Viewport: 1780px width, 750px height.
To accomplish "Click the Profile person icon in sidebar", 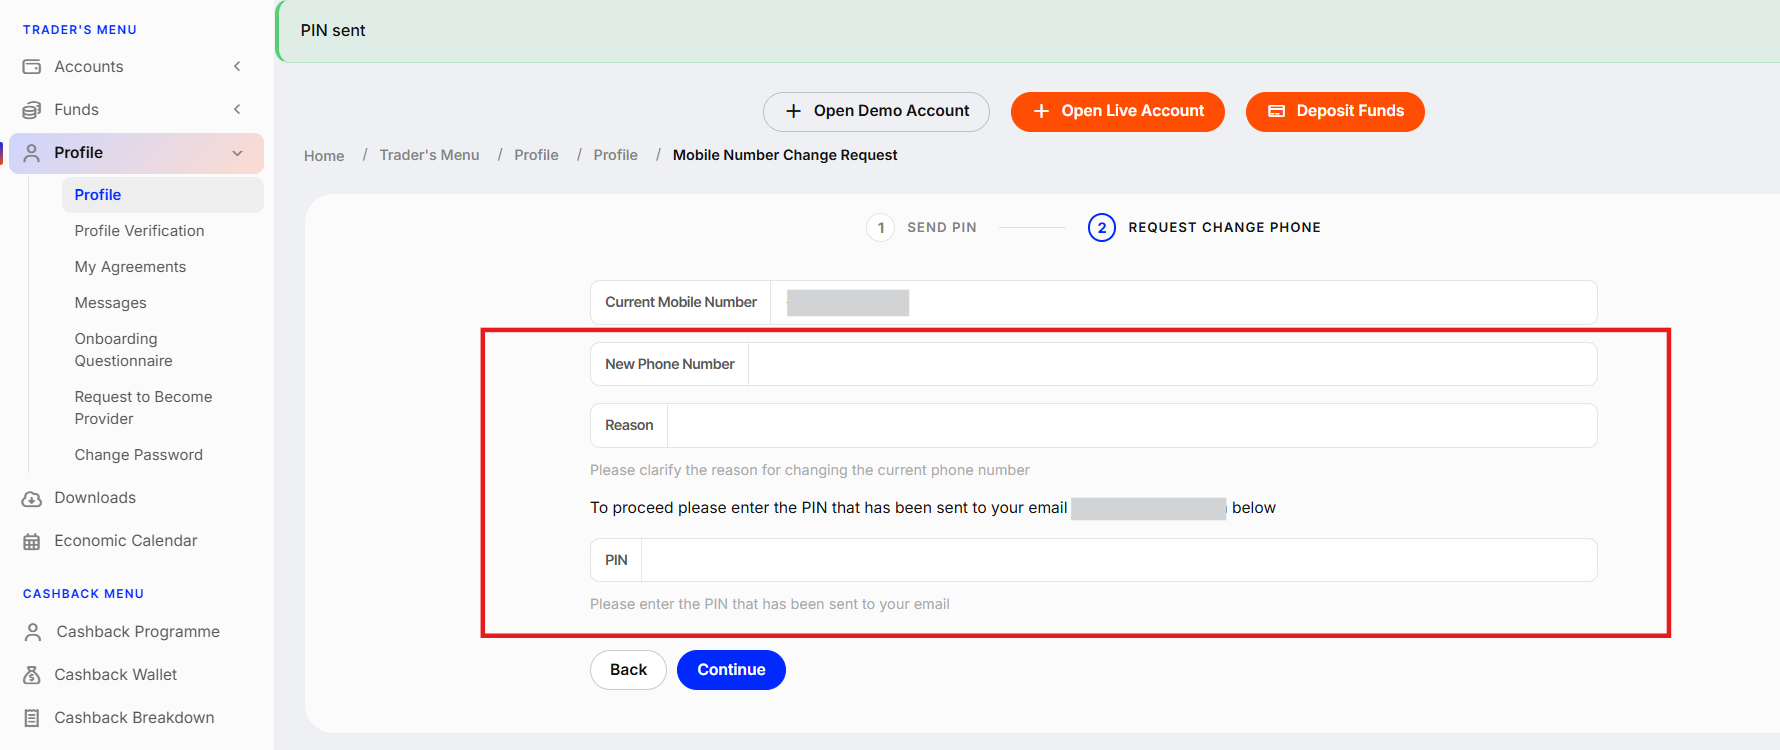I will pos(32,153).
